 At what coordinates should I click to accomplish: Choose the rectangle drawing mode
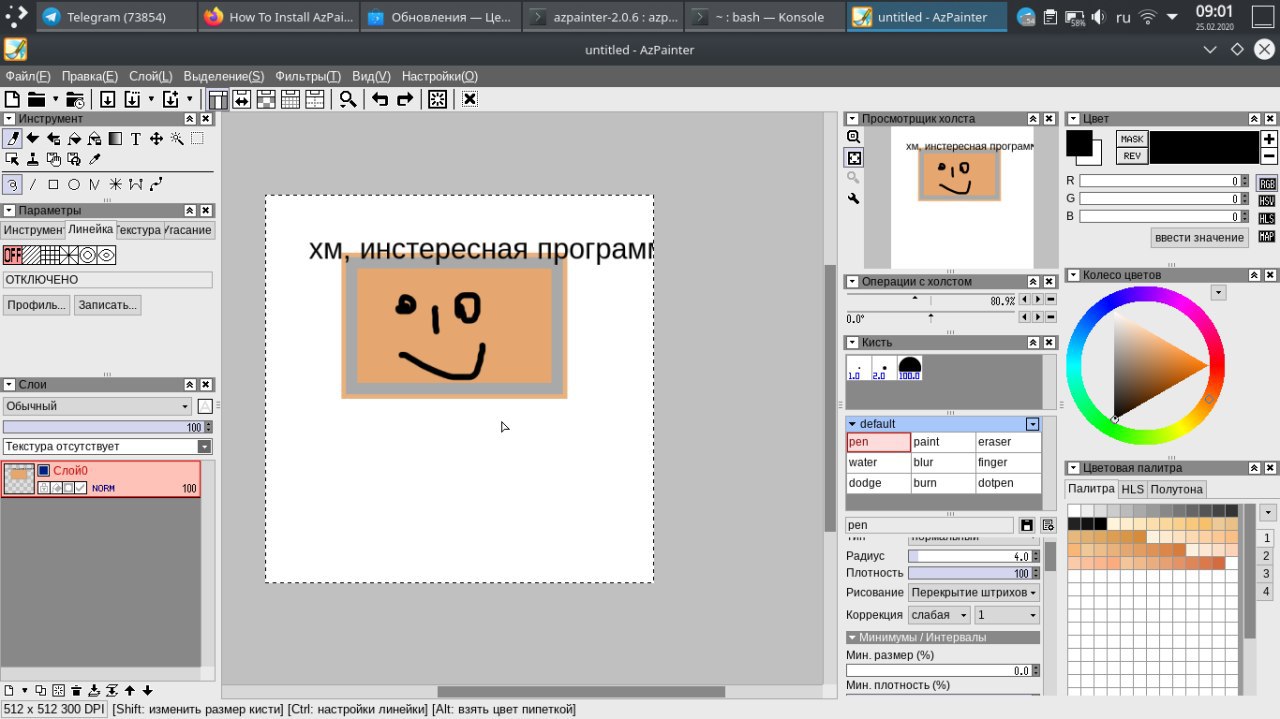[53, 184]
